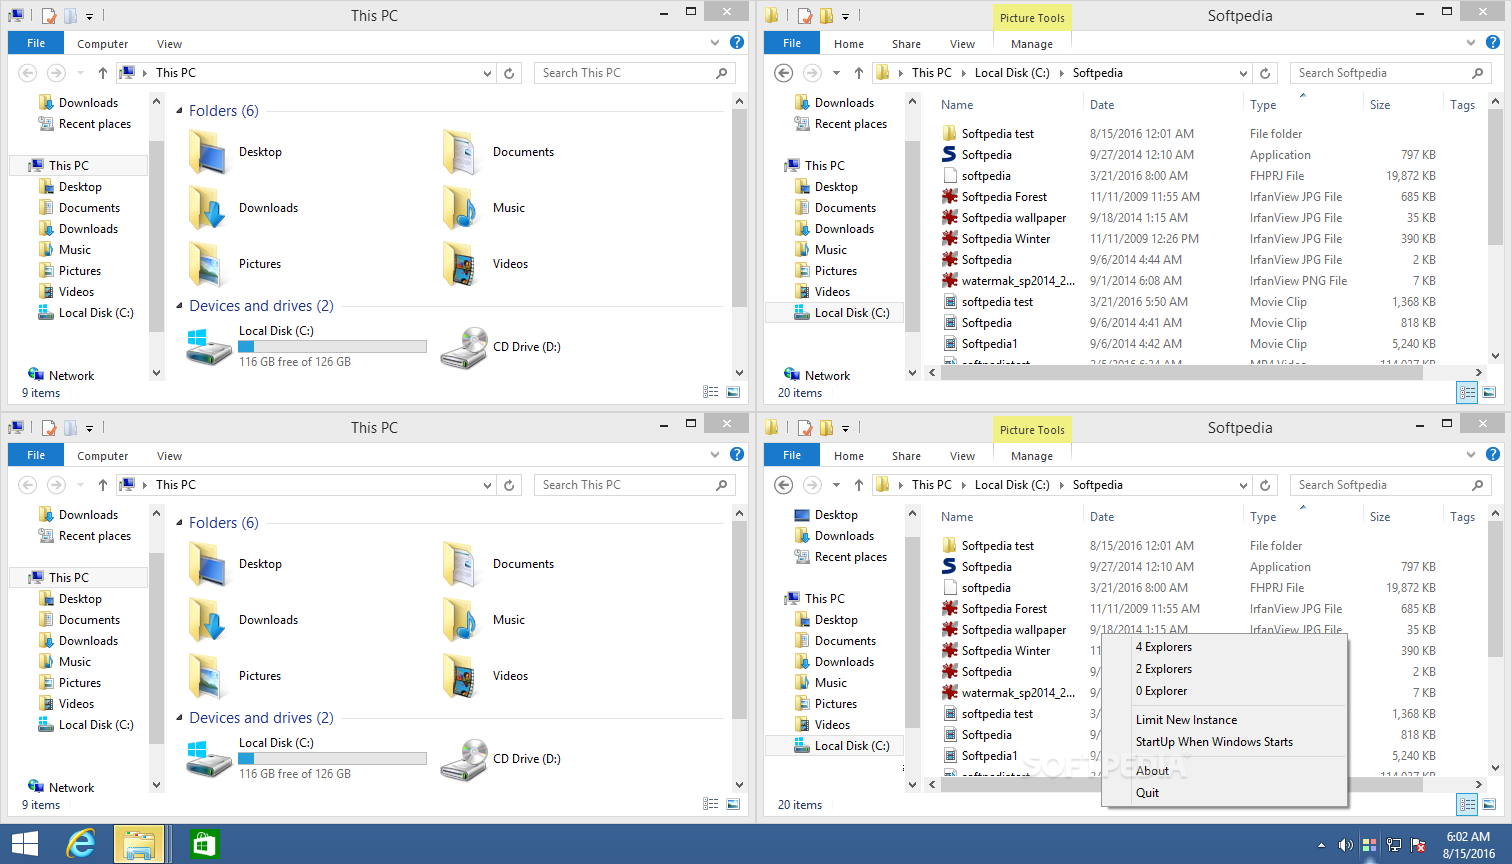Switch to large icons view in top-right Softpedia window
1512x864 pixels.
(x=1489, y=393)
